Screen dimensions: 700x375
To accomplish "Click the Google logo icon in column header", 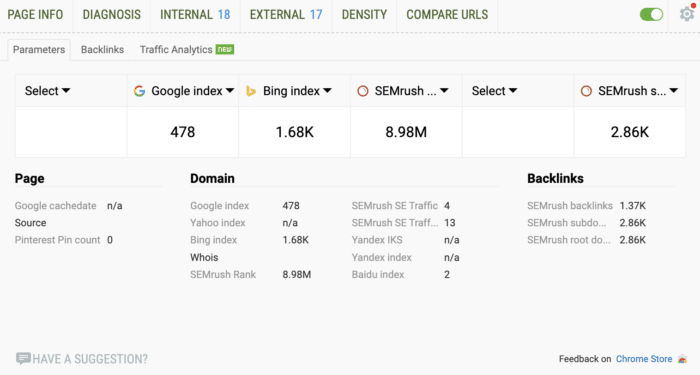I will tap(139, 91).
